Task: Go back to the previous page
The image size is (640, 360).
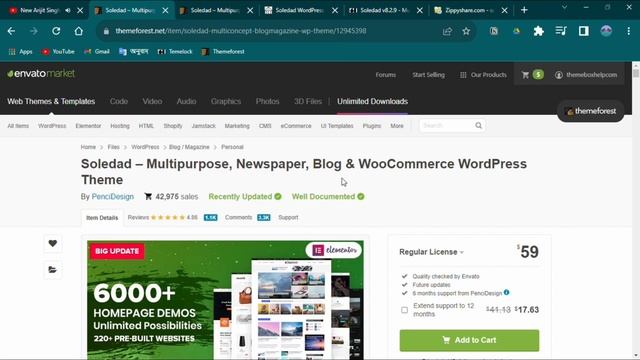Action: [x=11, y=31]
